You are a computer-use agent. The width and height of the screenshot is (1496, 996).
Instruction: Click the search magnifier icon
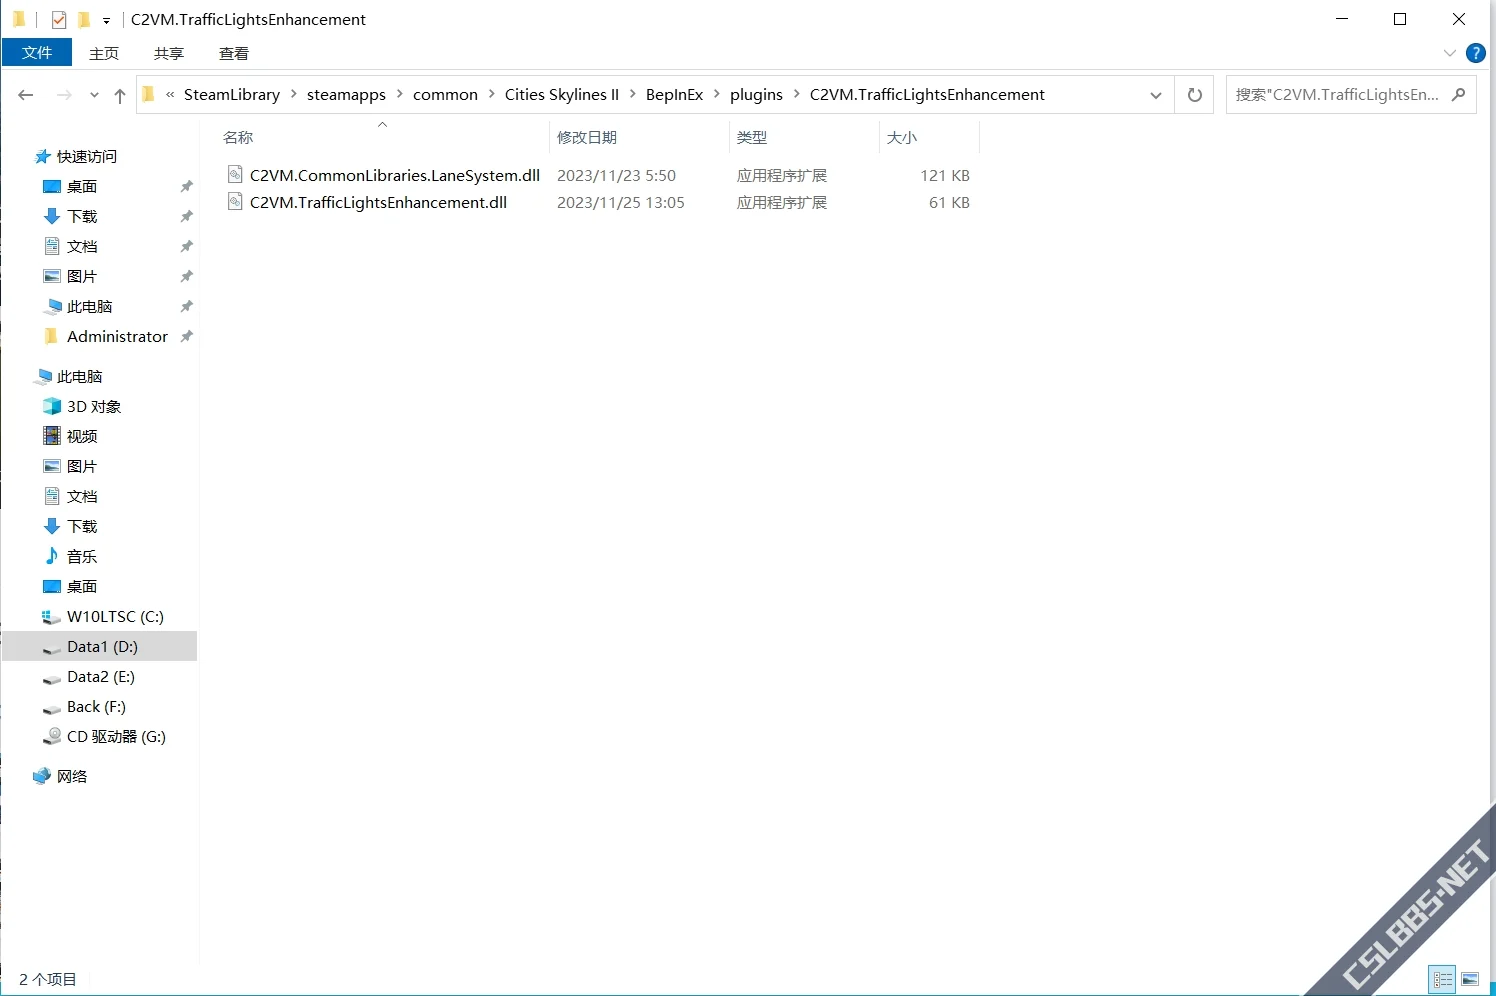pyautogui.click(x=1458, y=95)
